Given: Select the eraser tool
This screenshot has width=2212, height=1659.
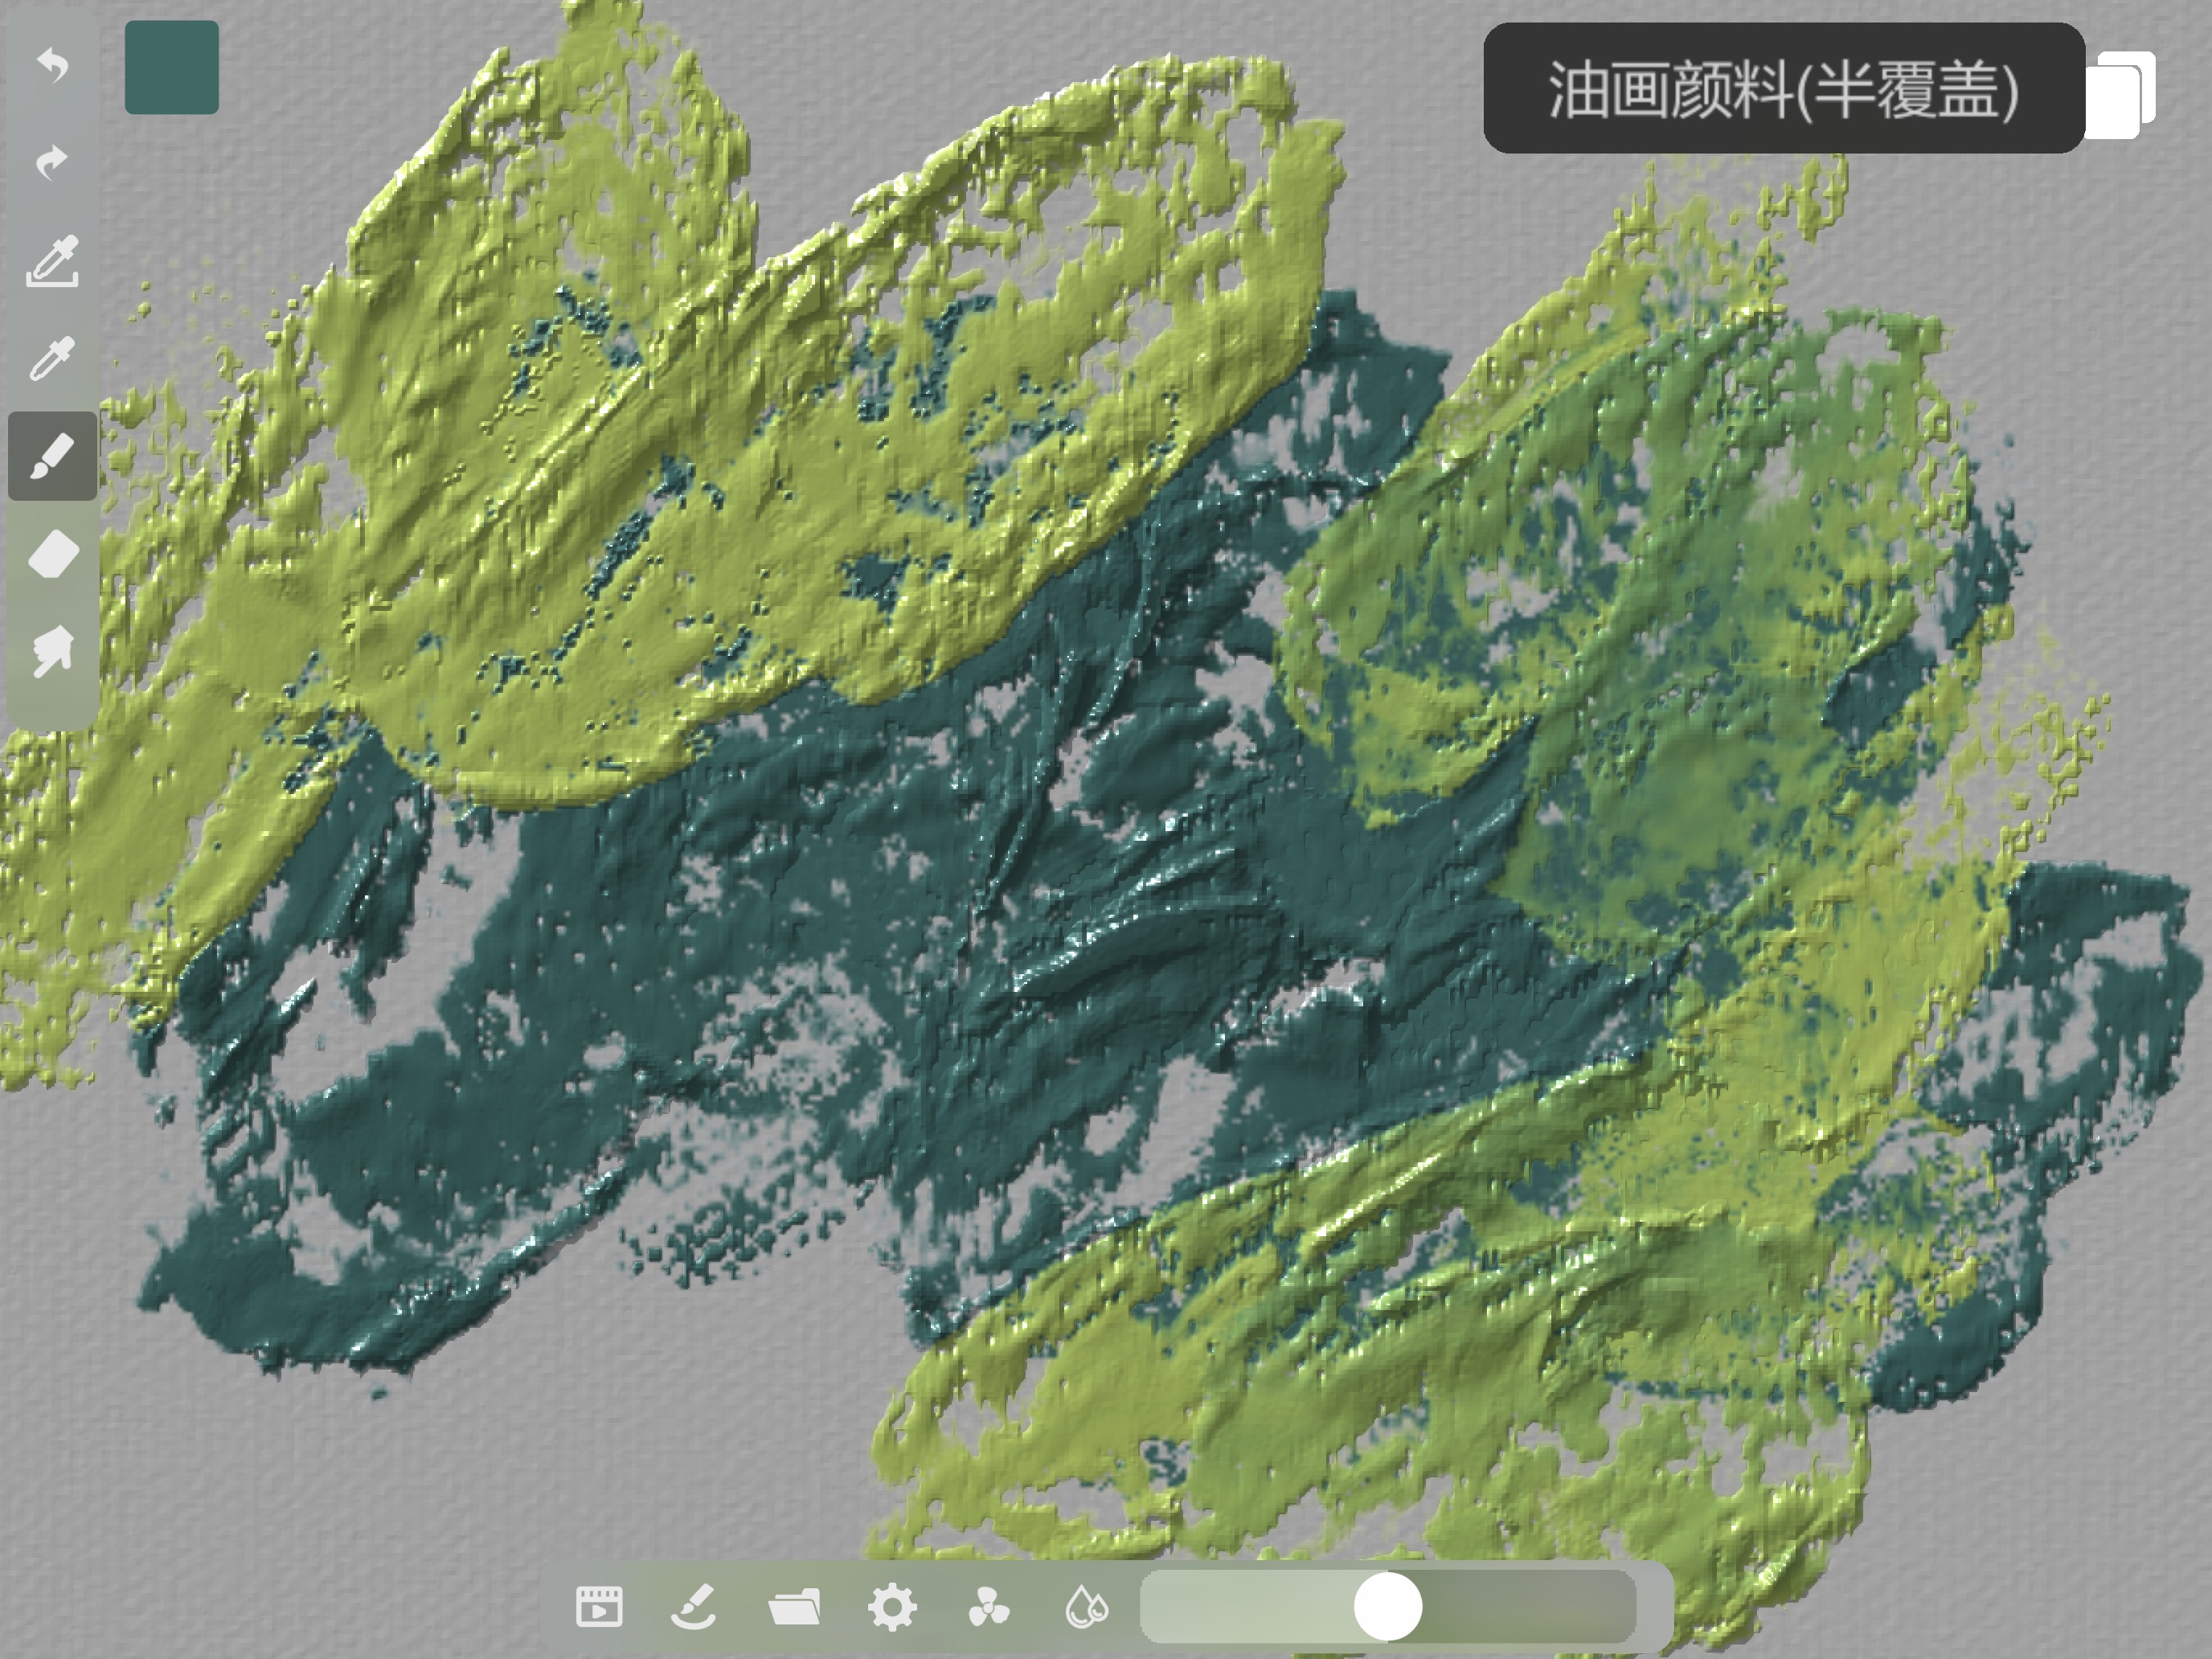Looking at the screenshot, I should click(x=53, y=554).
